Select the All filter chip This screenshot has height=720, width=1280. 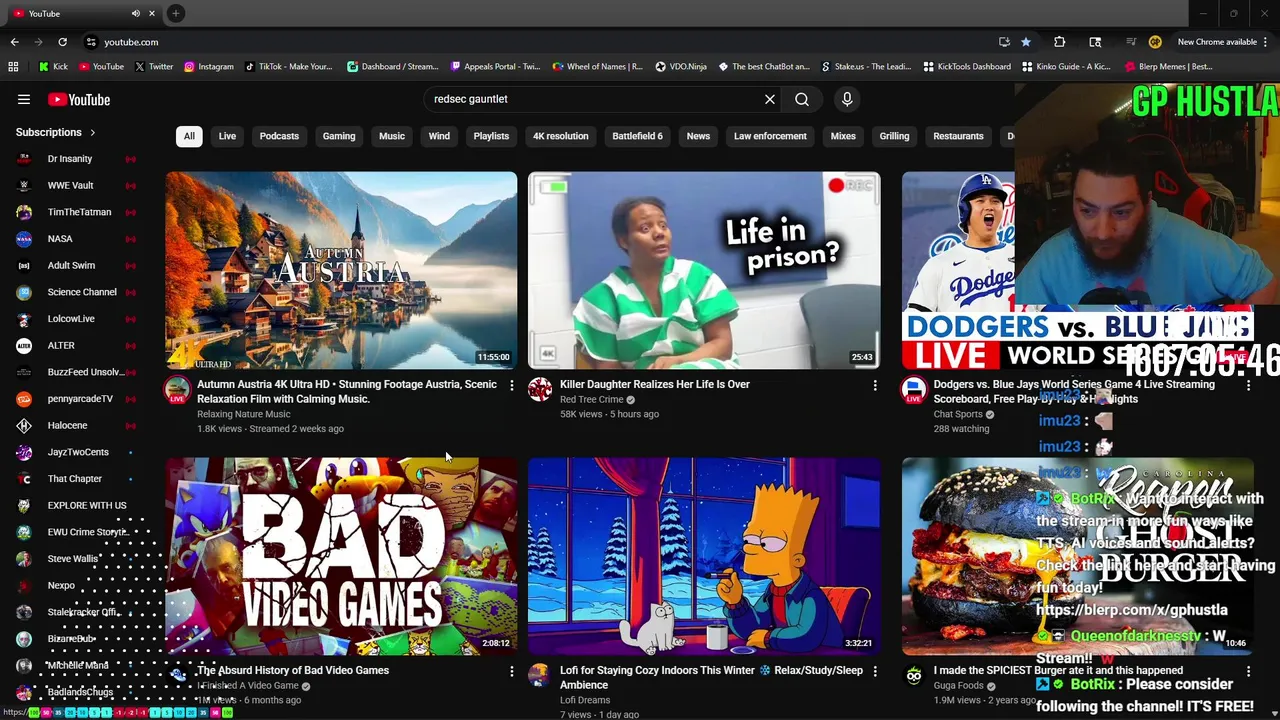coord(189,136)
